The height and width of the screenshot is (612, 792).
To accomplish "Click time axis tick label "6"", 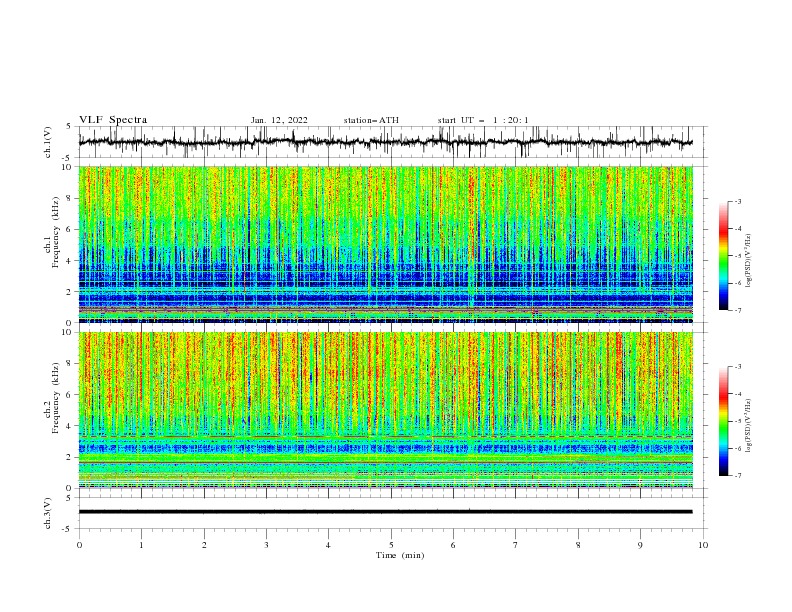I will tap(453, 545).
